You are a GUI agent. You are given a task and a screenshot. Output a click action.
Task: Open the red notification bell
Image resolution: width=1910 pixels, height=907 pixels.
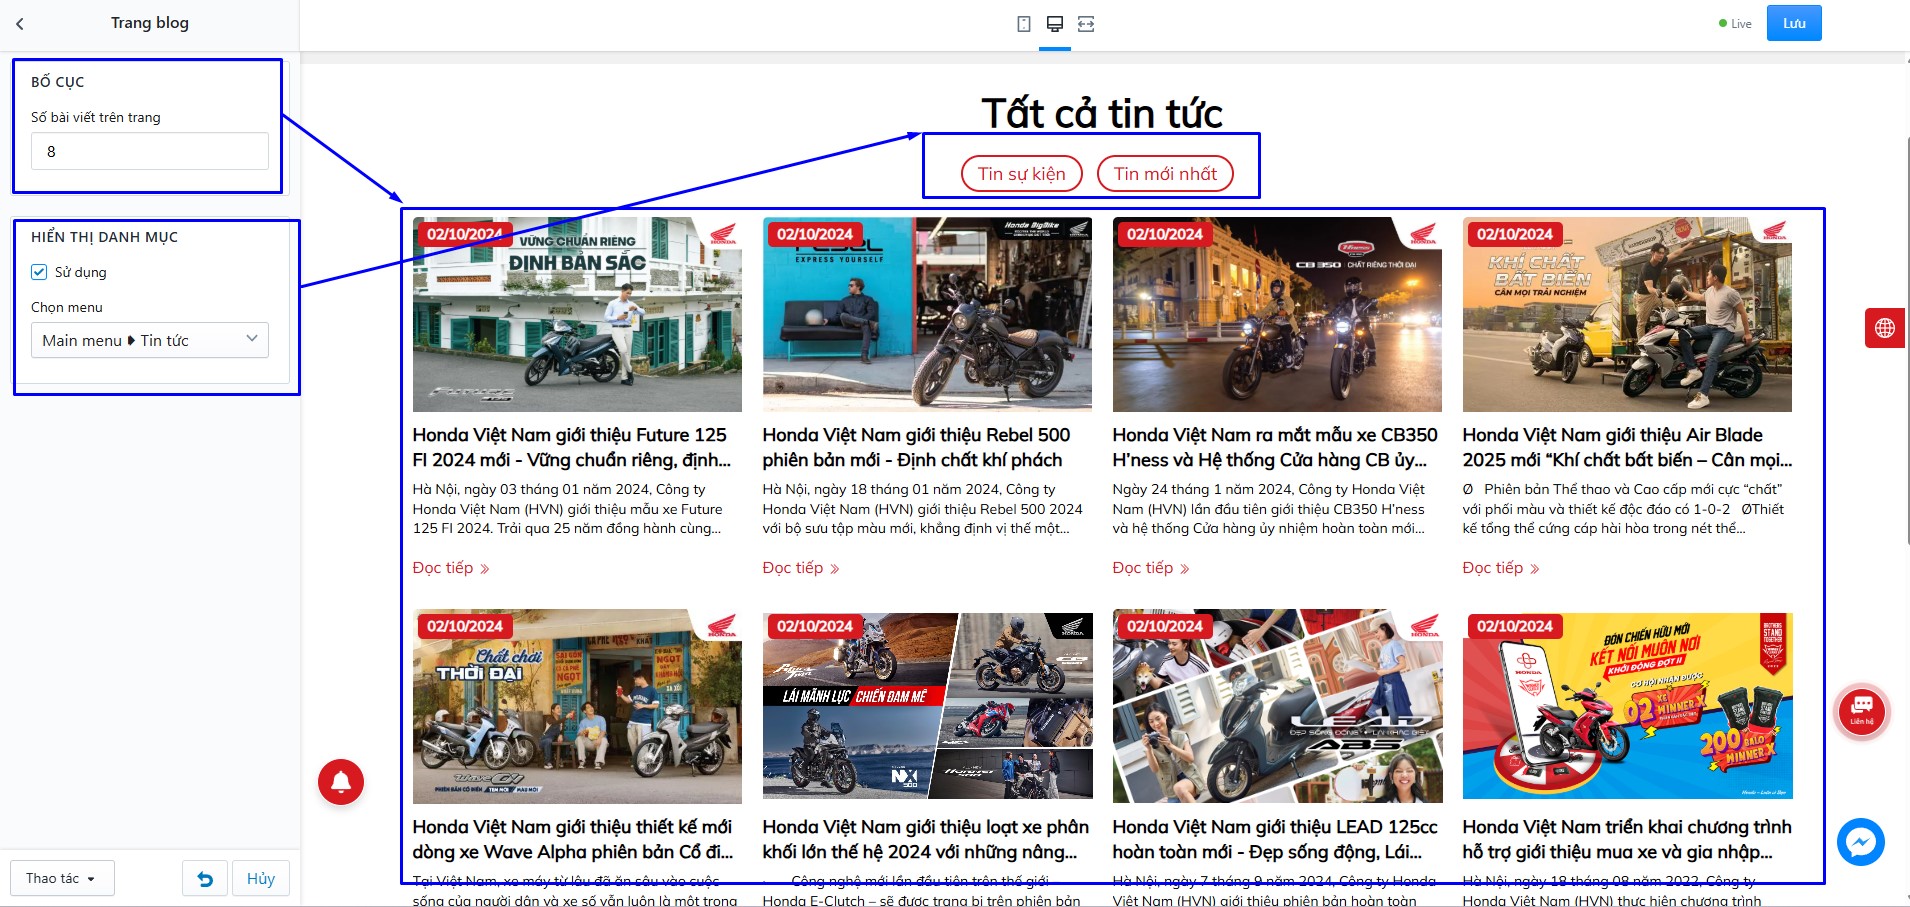point(341,782)
